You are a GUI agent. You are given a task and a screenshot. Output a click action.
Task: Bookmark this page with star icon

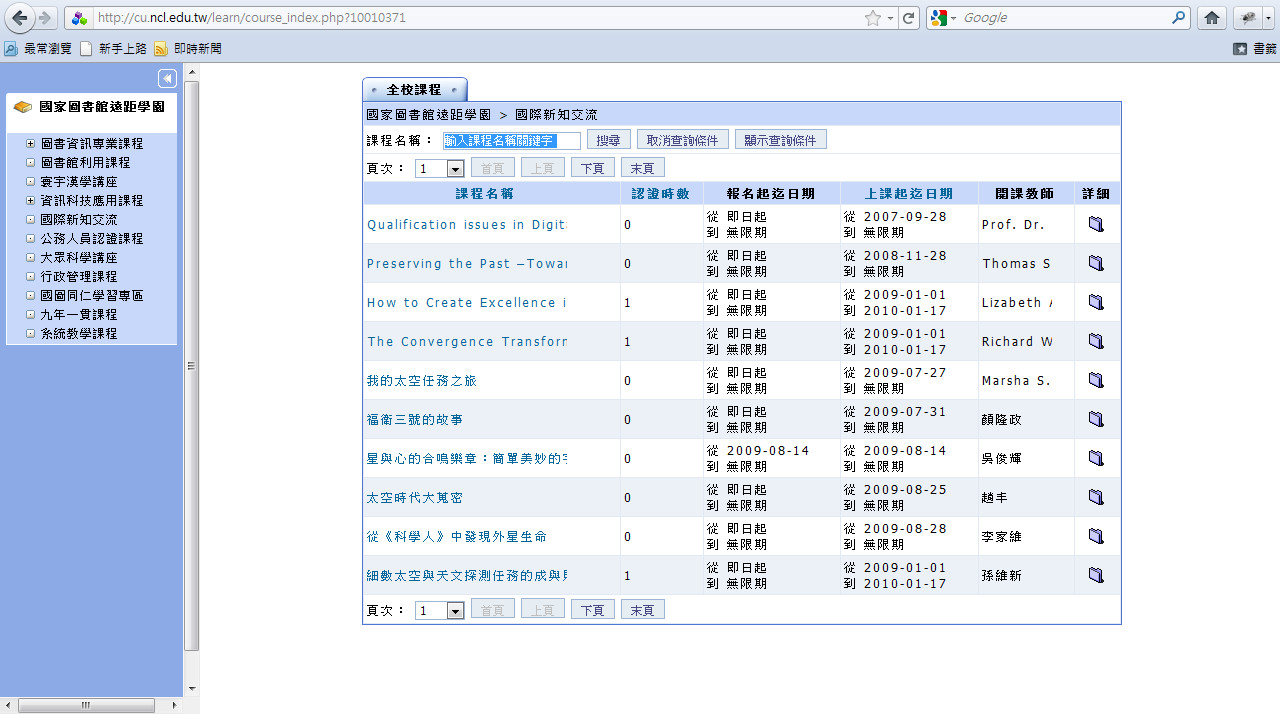(872, 18)
